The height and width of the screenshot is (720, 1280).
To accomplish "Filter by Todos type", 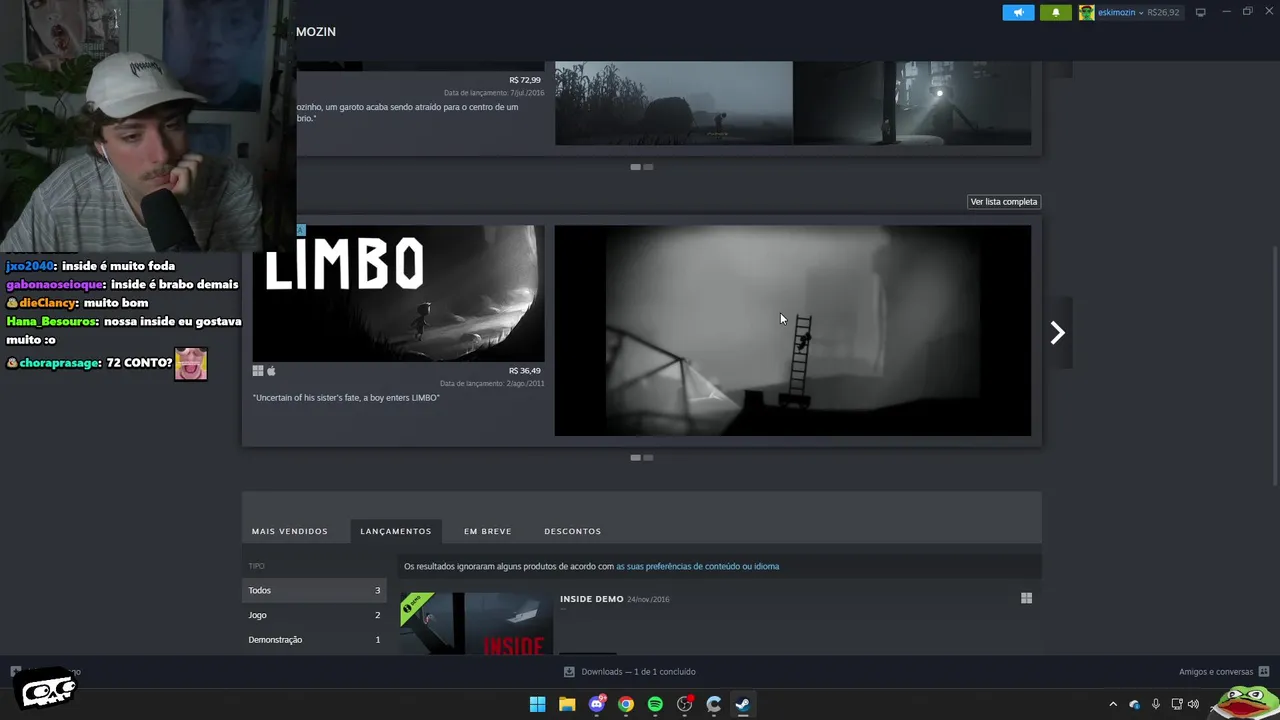I will coord(314,590).
